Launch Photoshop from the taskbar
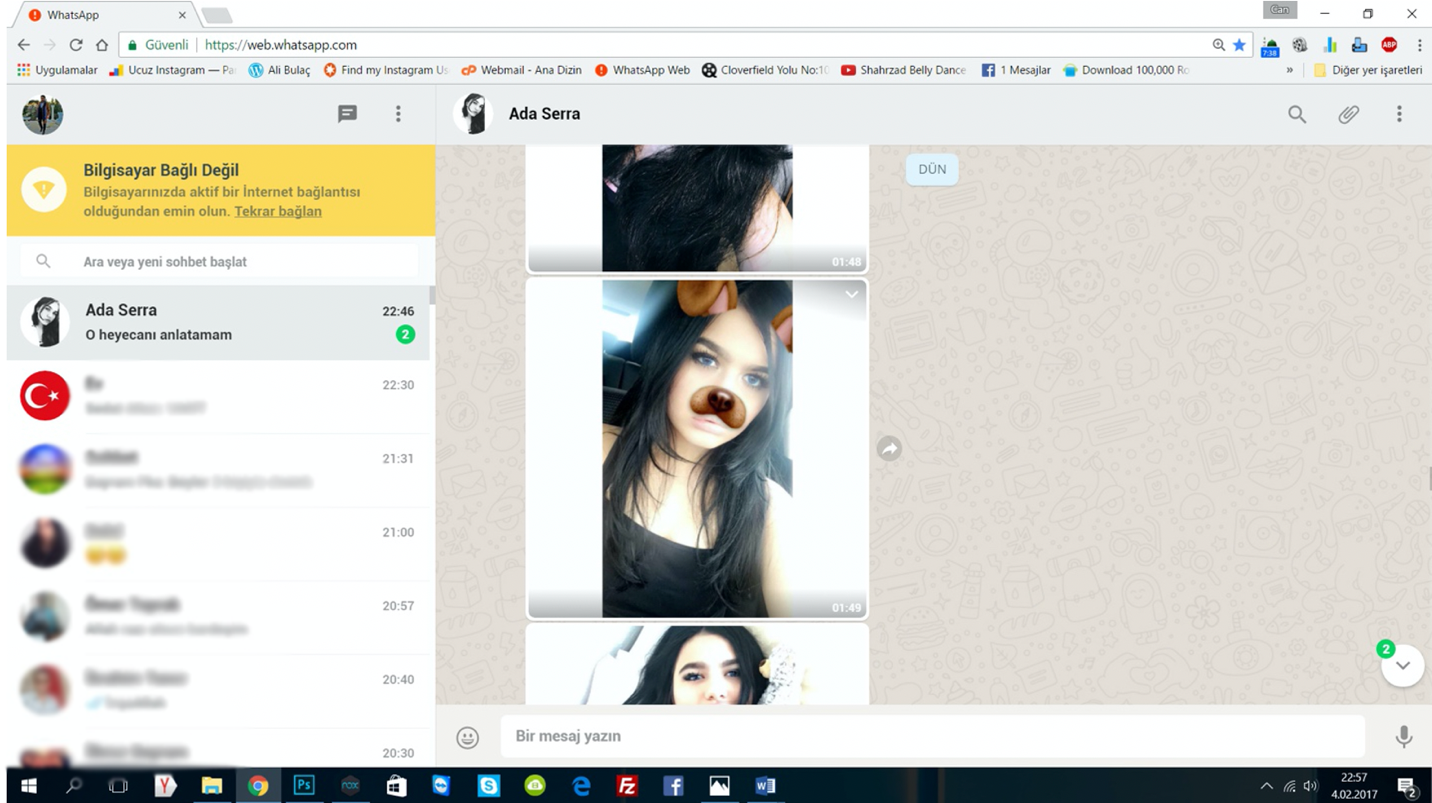 tap(303, 786)
